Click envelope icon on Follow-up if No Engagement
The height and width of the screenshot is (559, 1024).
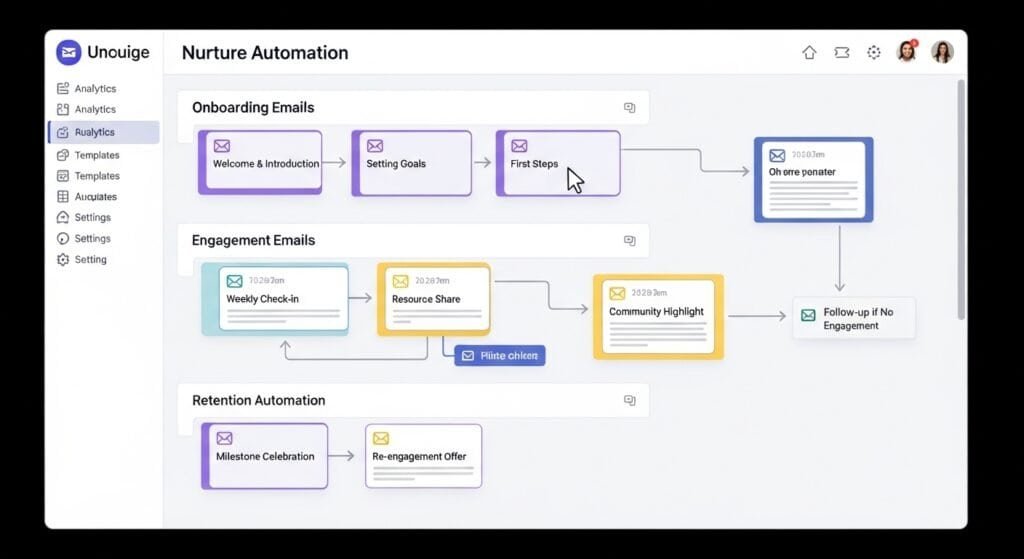tap(808, 315)
